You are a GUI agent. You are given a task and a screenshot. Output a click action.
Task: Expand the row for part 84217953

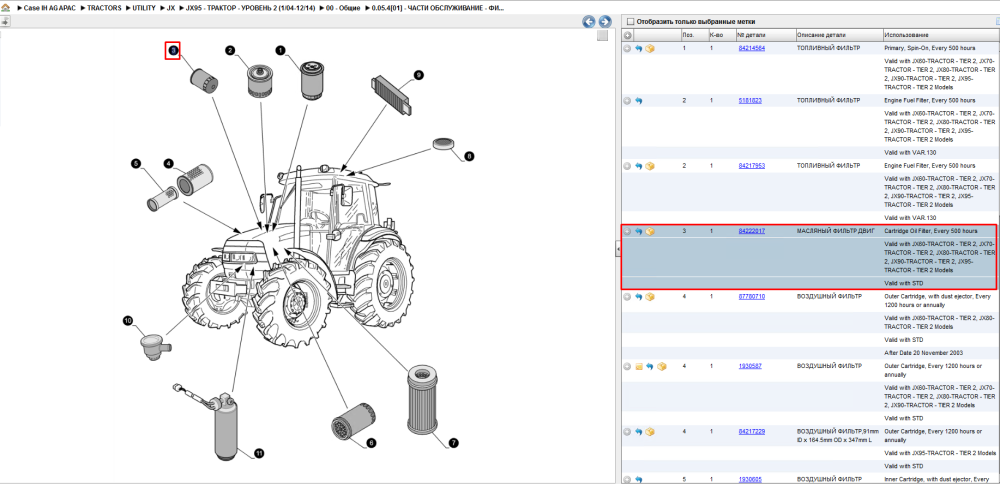[x=628, y=166]
